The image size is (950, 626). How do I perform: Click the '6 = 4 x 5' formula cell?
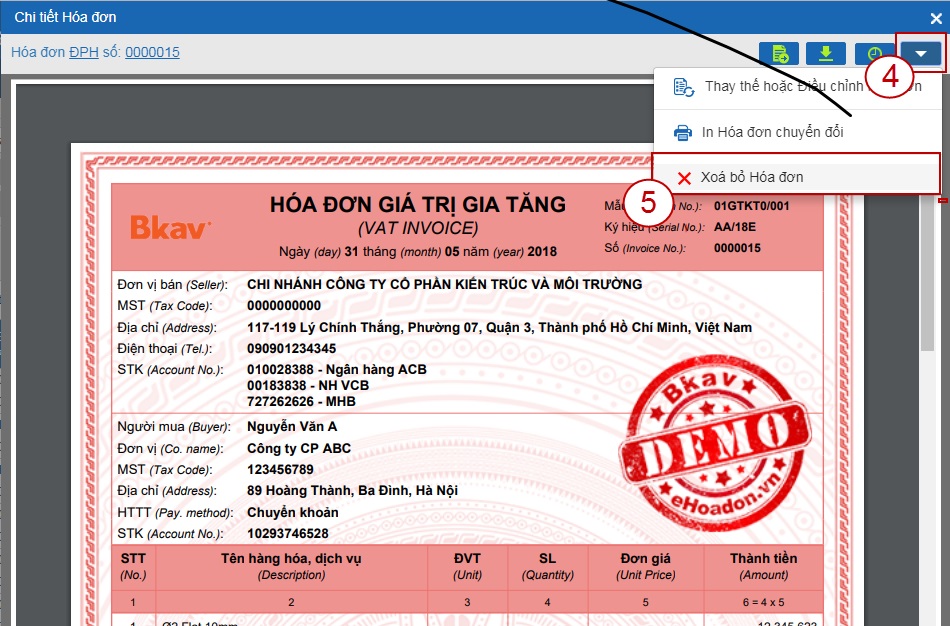pos(763,602)
